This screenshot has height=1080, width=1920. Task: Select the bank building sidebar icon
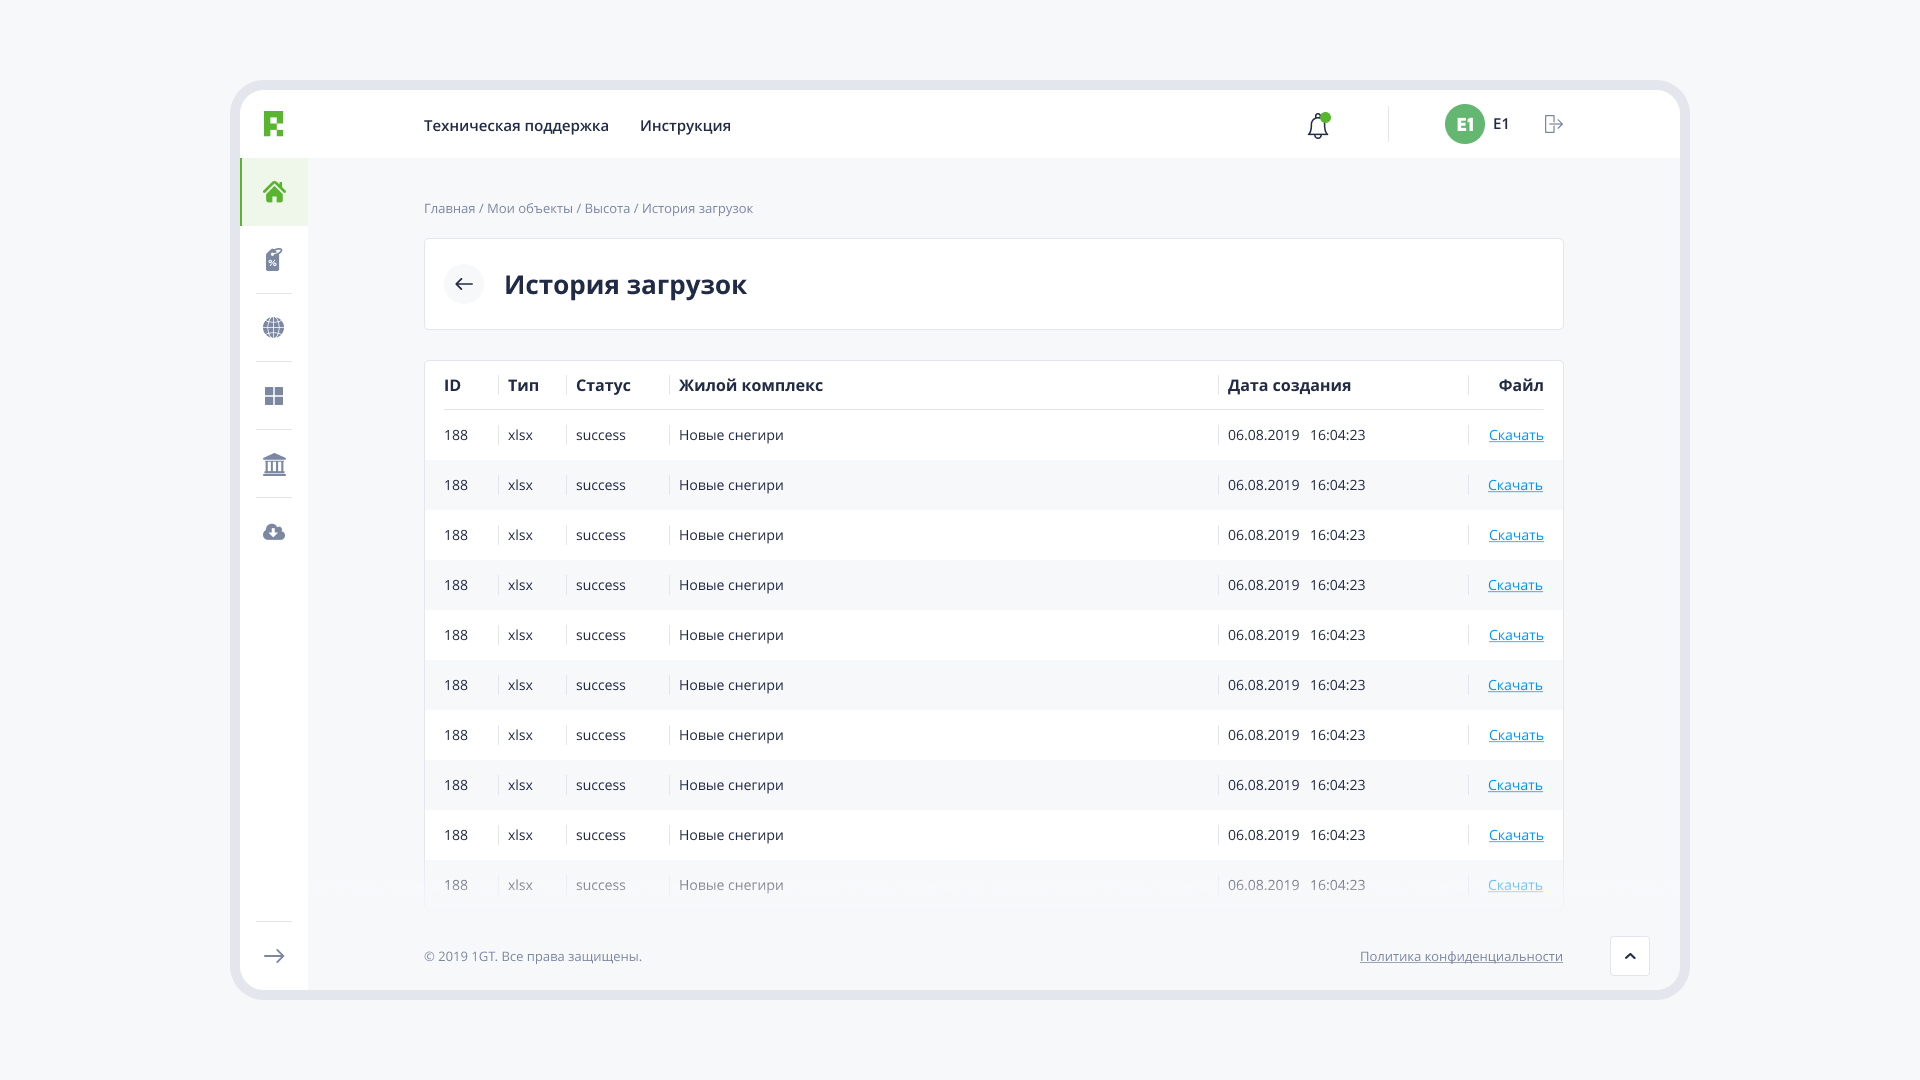[x=274, y=464]
